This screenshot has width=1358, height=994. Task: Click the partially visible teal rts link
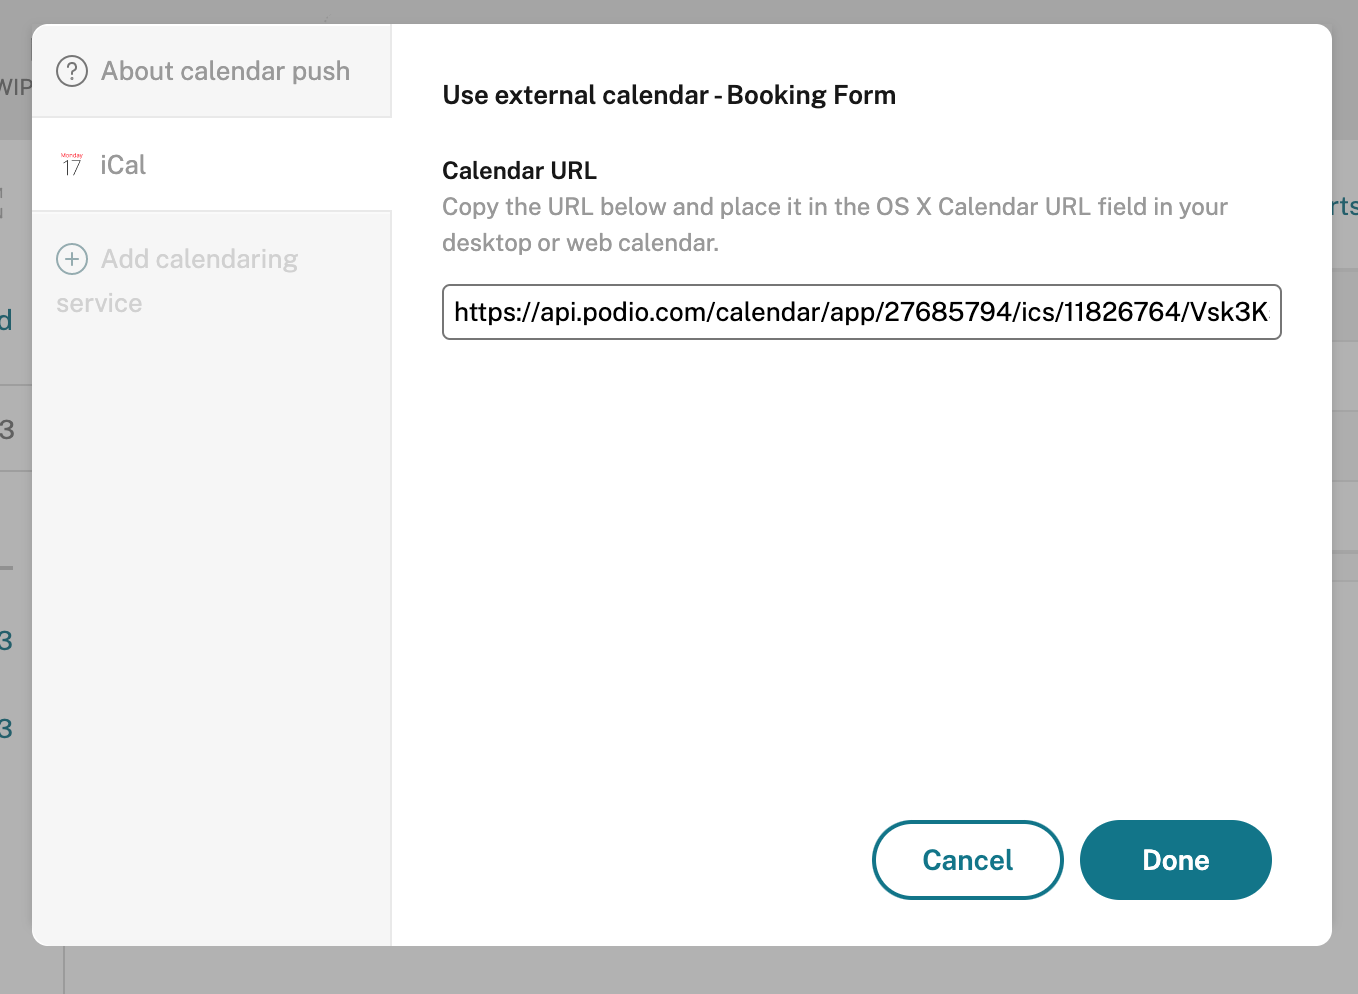pos(1344,206)
